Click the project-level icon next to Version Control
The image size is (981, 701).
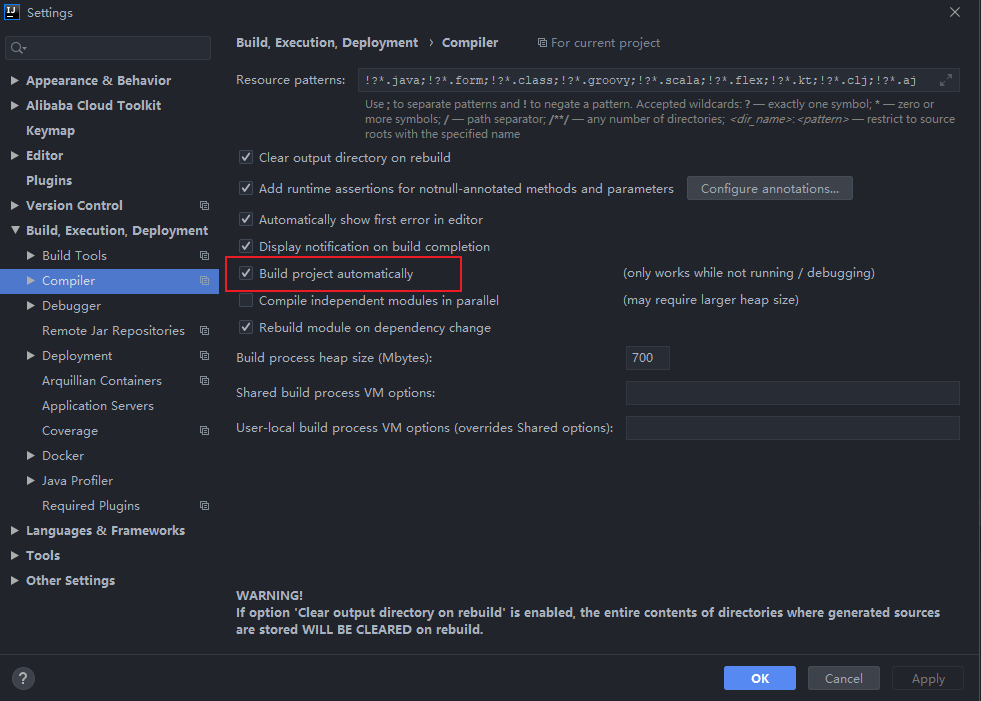pyautogui.click(x=204, y=205)
